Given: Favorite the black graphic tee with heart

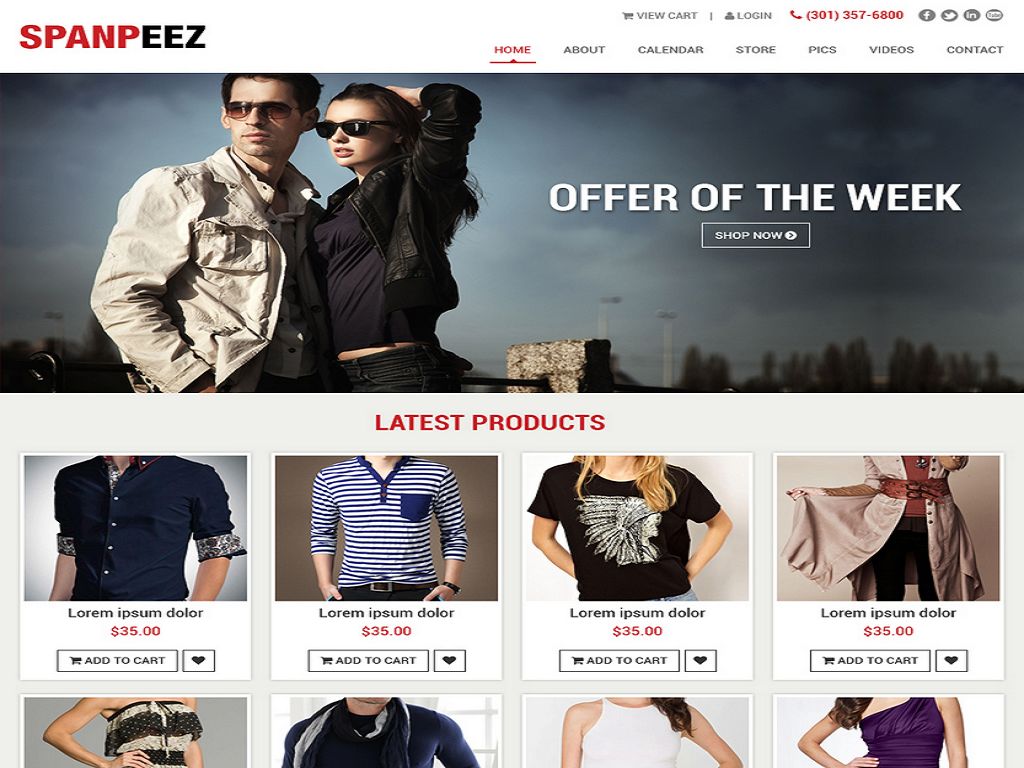Looking at the screenshot, I should pyautogui.click(x=700, y=660).
